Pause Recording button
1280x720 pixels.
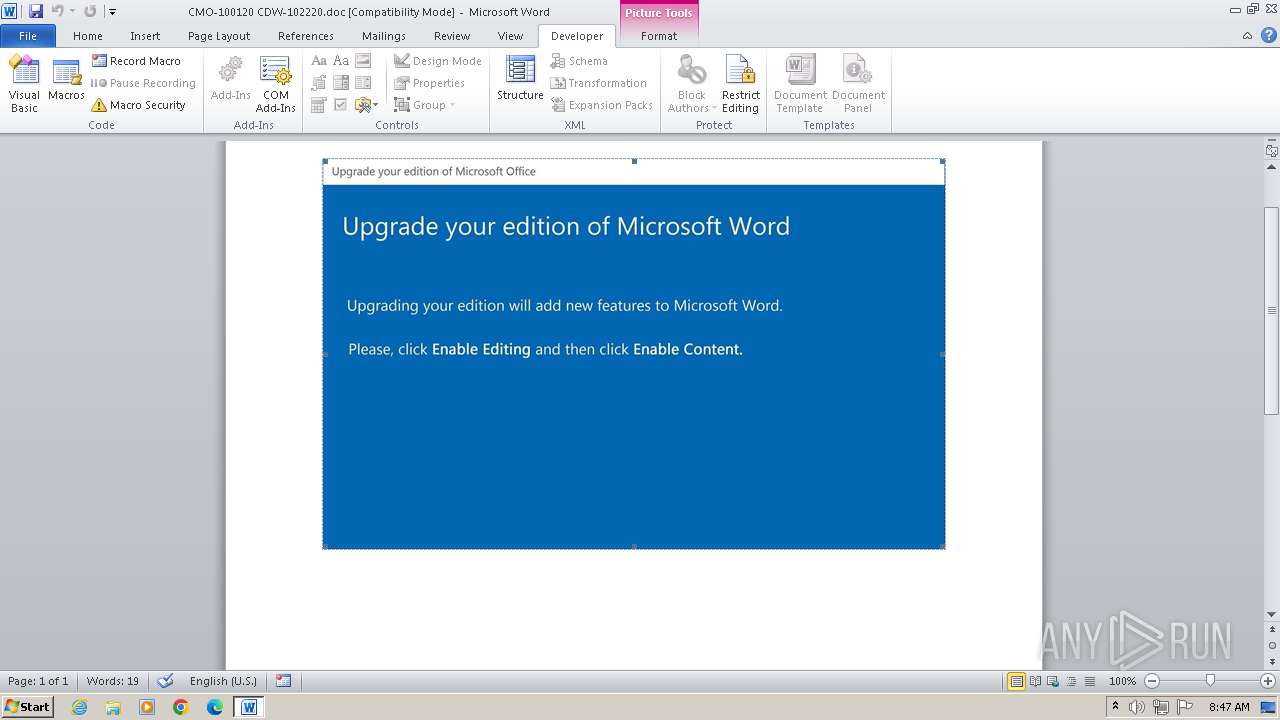(143, 83)
